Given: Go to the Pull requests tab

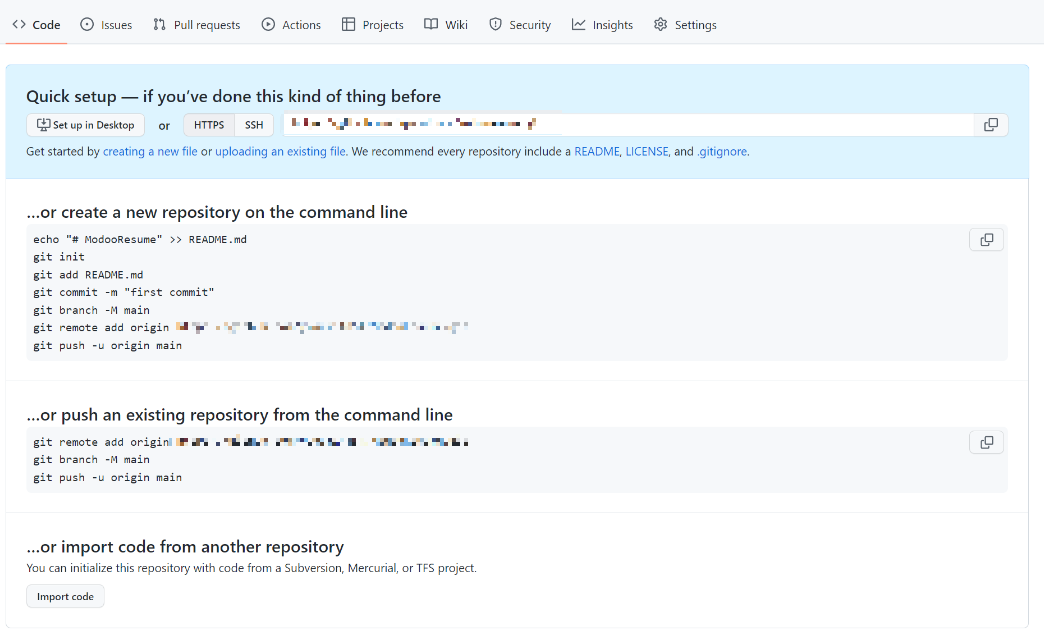Looking at the screenshot, I should 196,25.
